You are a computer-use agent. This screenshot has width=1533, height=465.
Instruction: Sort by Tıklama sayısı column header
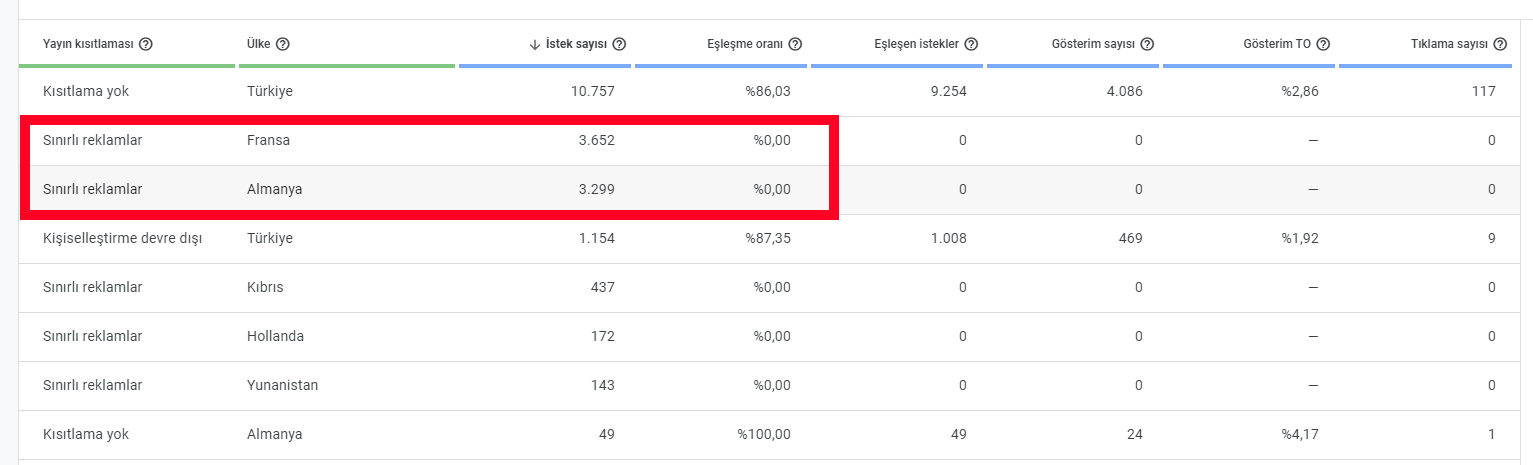pos(1450,44)
